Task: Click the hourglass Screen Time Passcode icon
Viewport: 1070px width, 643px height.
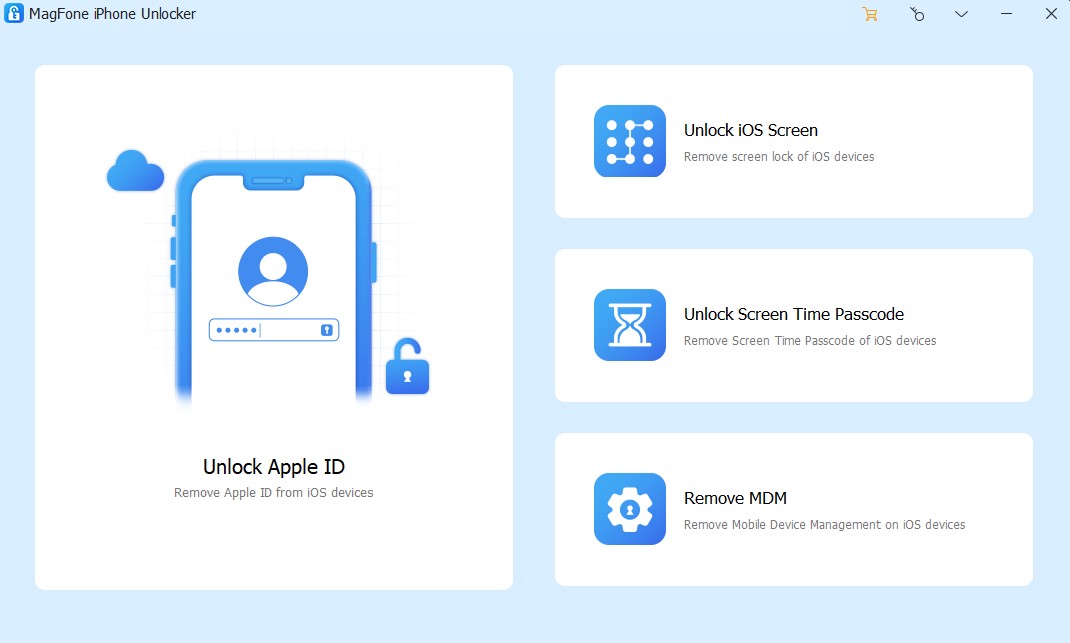Action: [x=629, y=325]
